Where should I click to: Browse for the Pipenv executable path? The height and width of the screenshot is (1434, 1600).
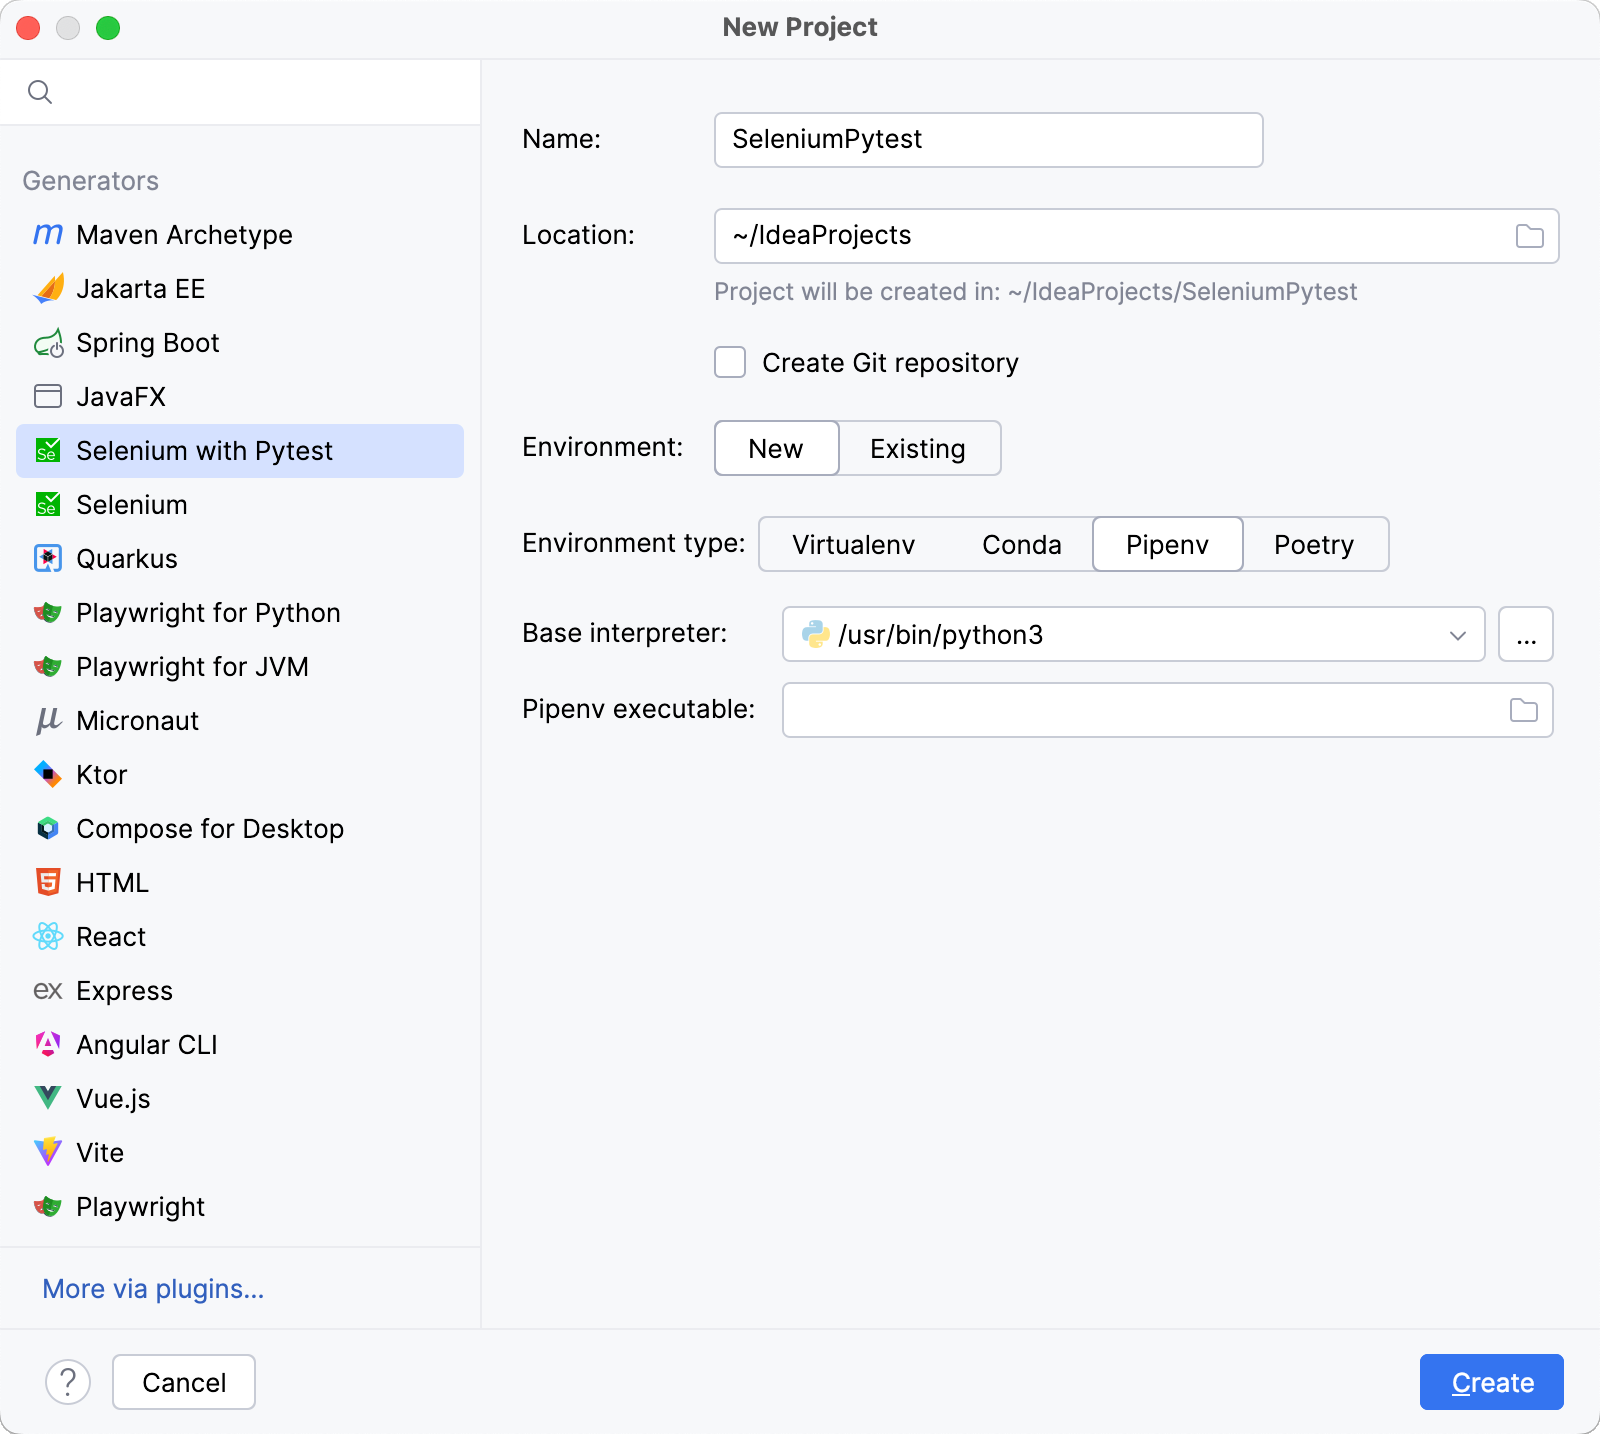click(1521, 710)
